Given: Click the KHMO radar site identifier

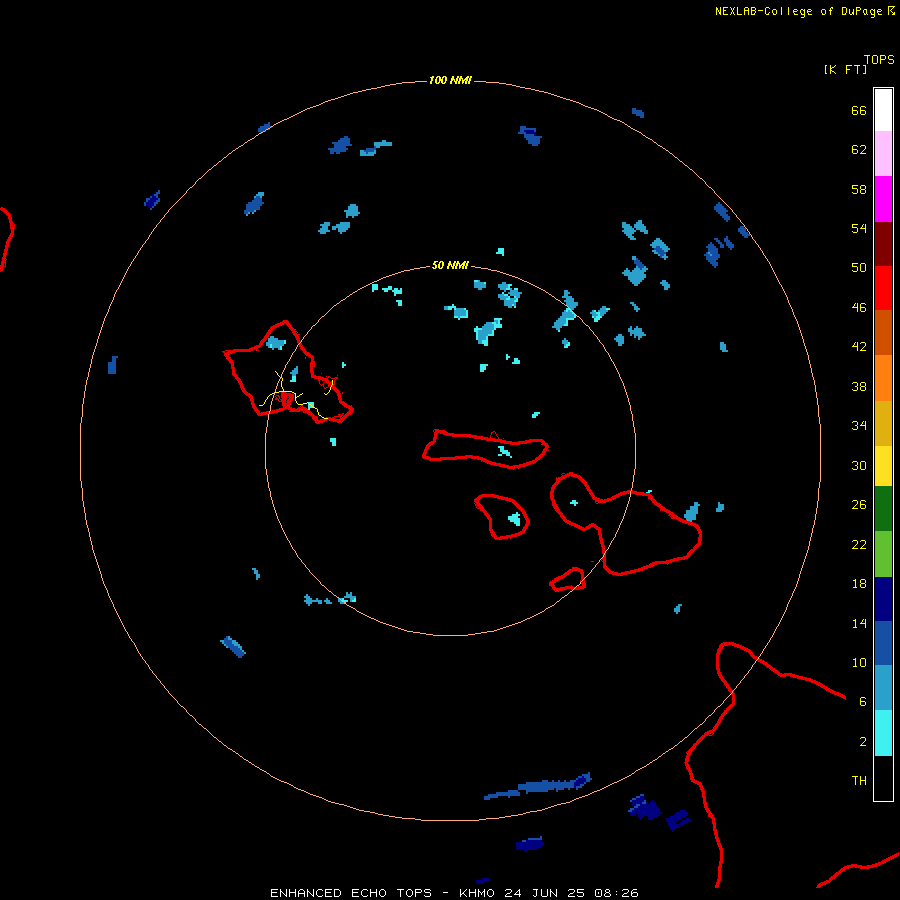Looking at the screenshot, I should point(476,893).
